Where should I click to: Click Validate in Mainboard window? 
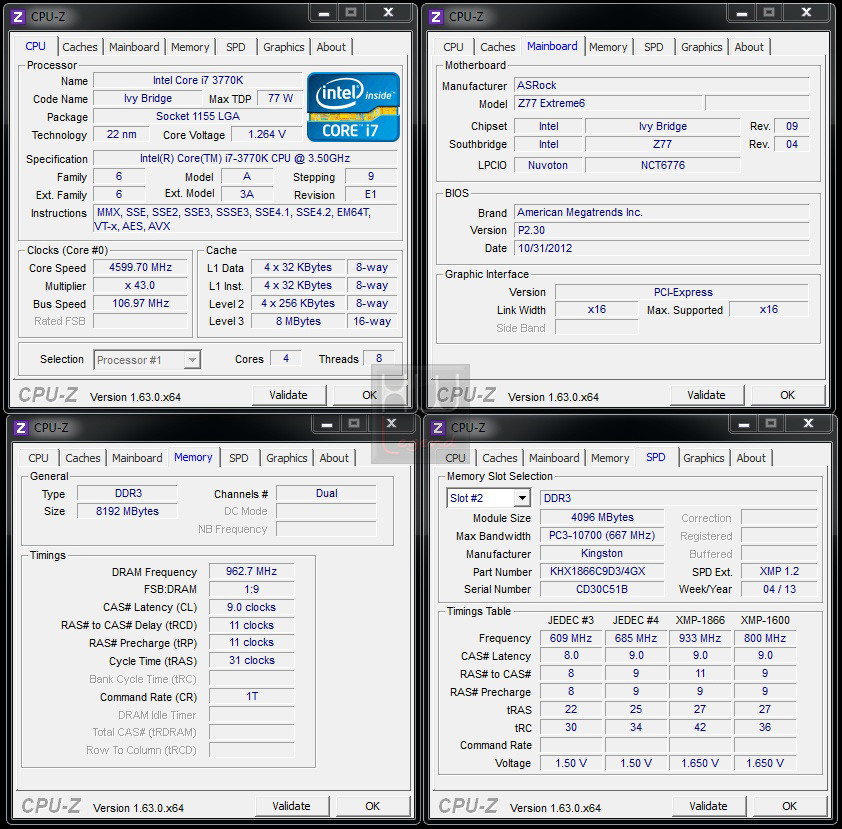pos(706,395)
